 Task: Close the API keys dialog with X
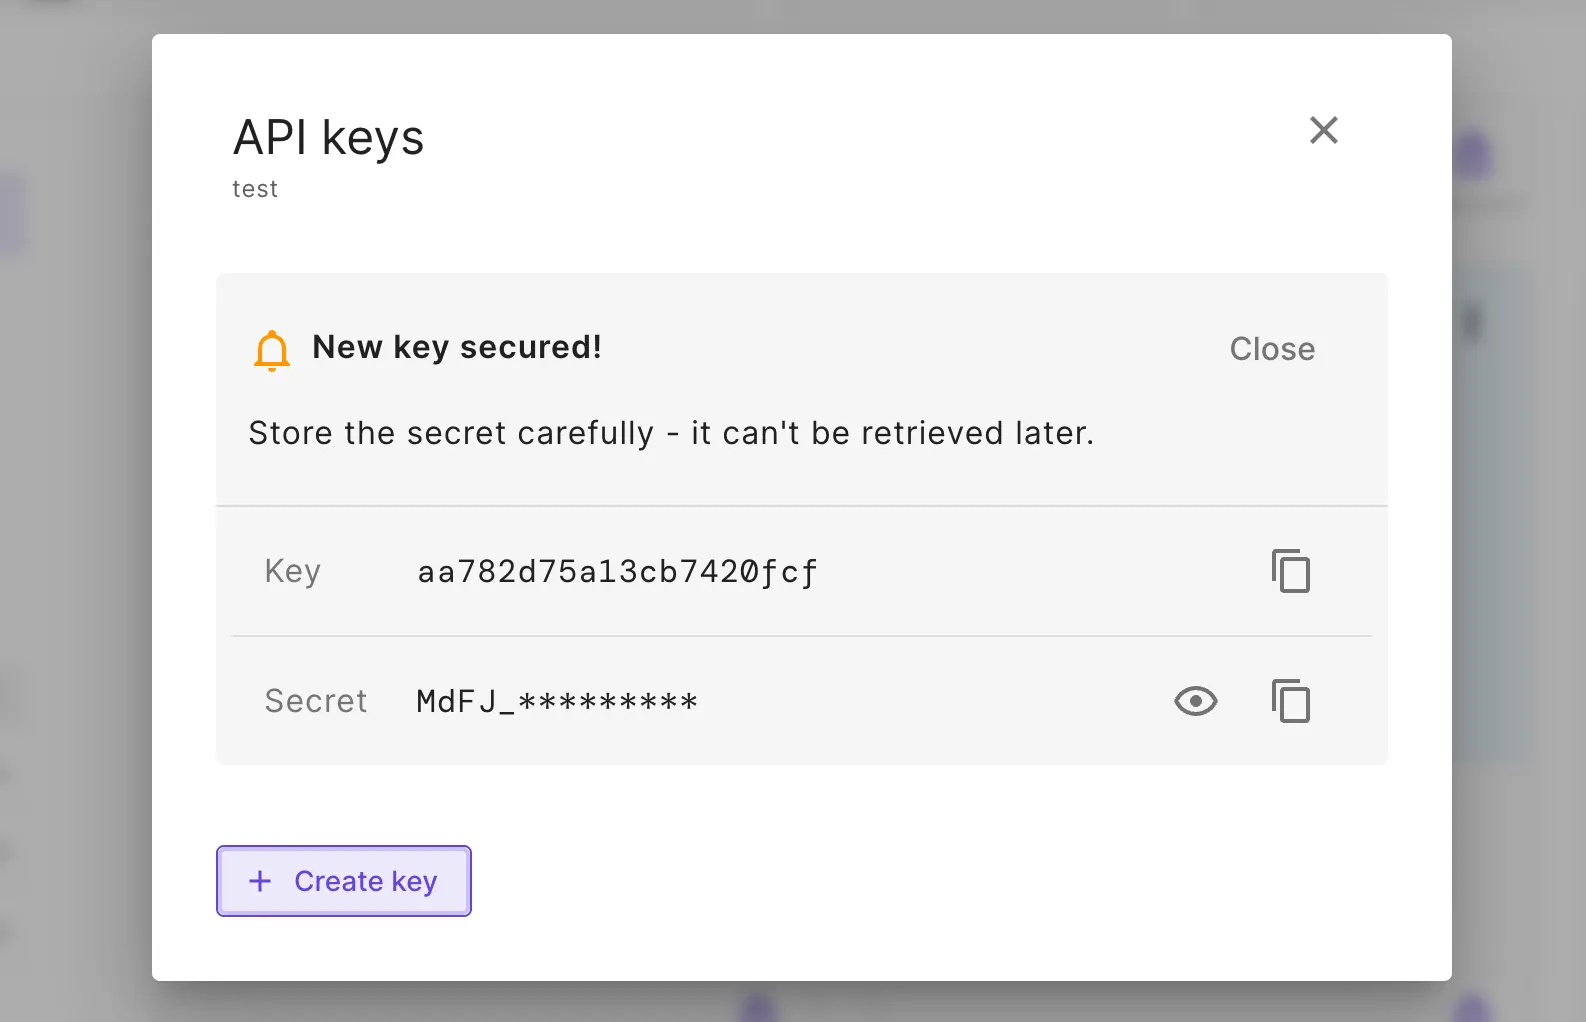coord(1323,130)
